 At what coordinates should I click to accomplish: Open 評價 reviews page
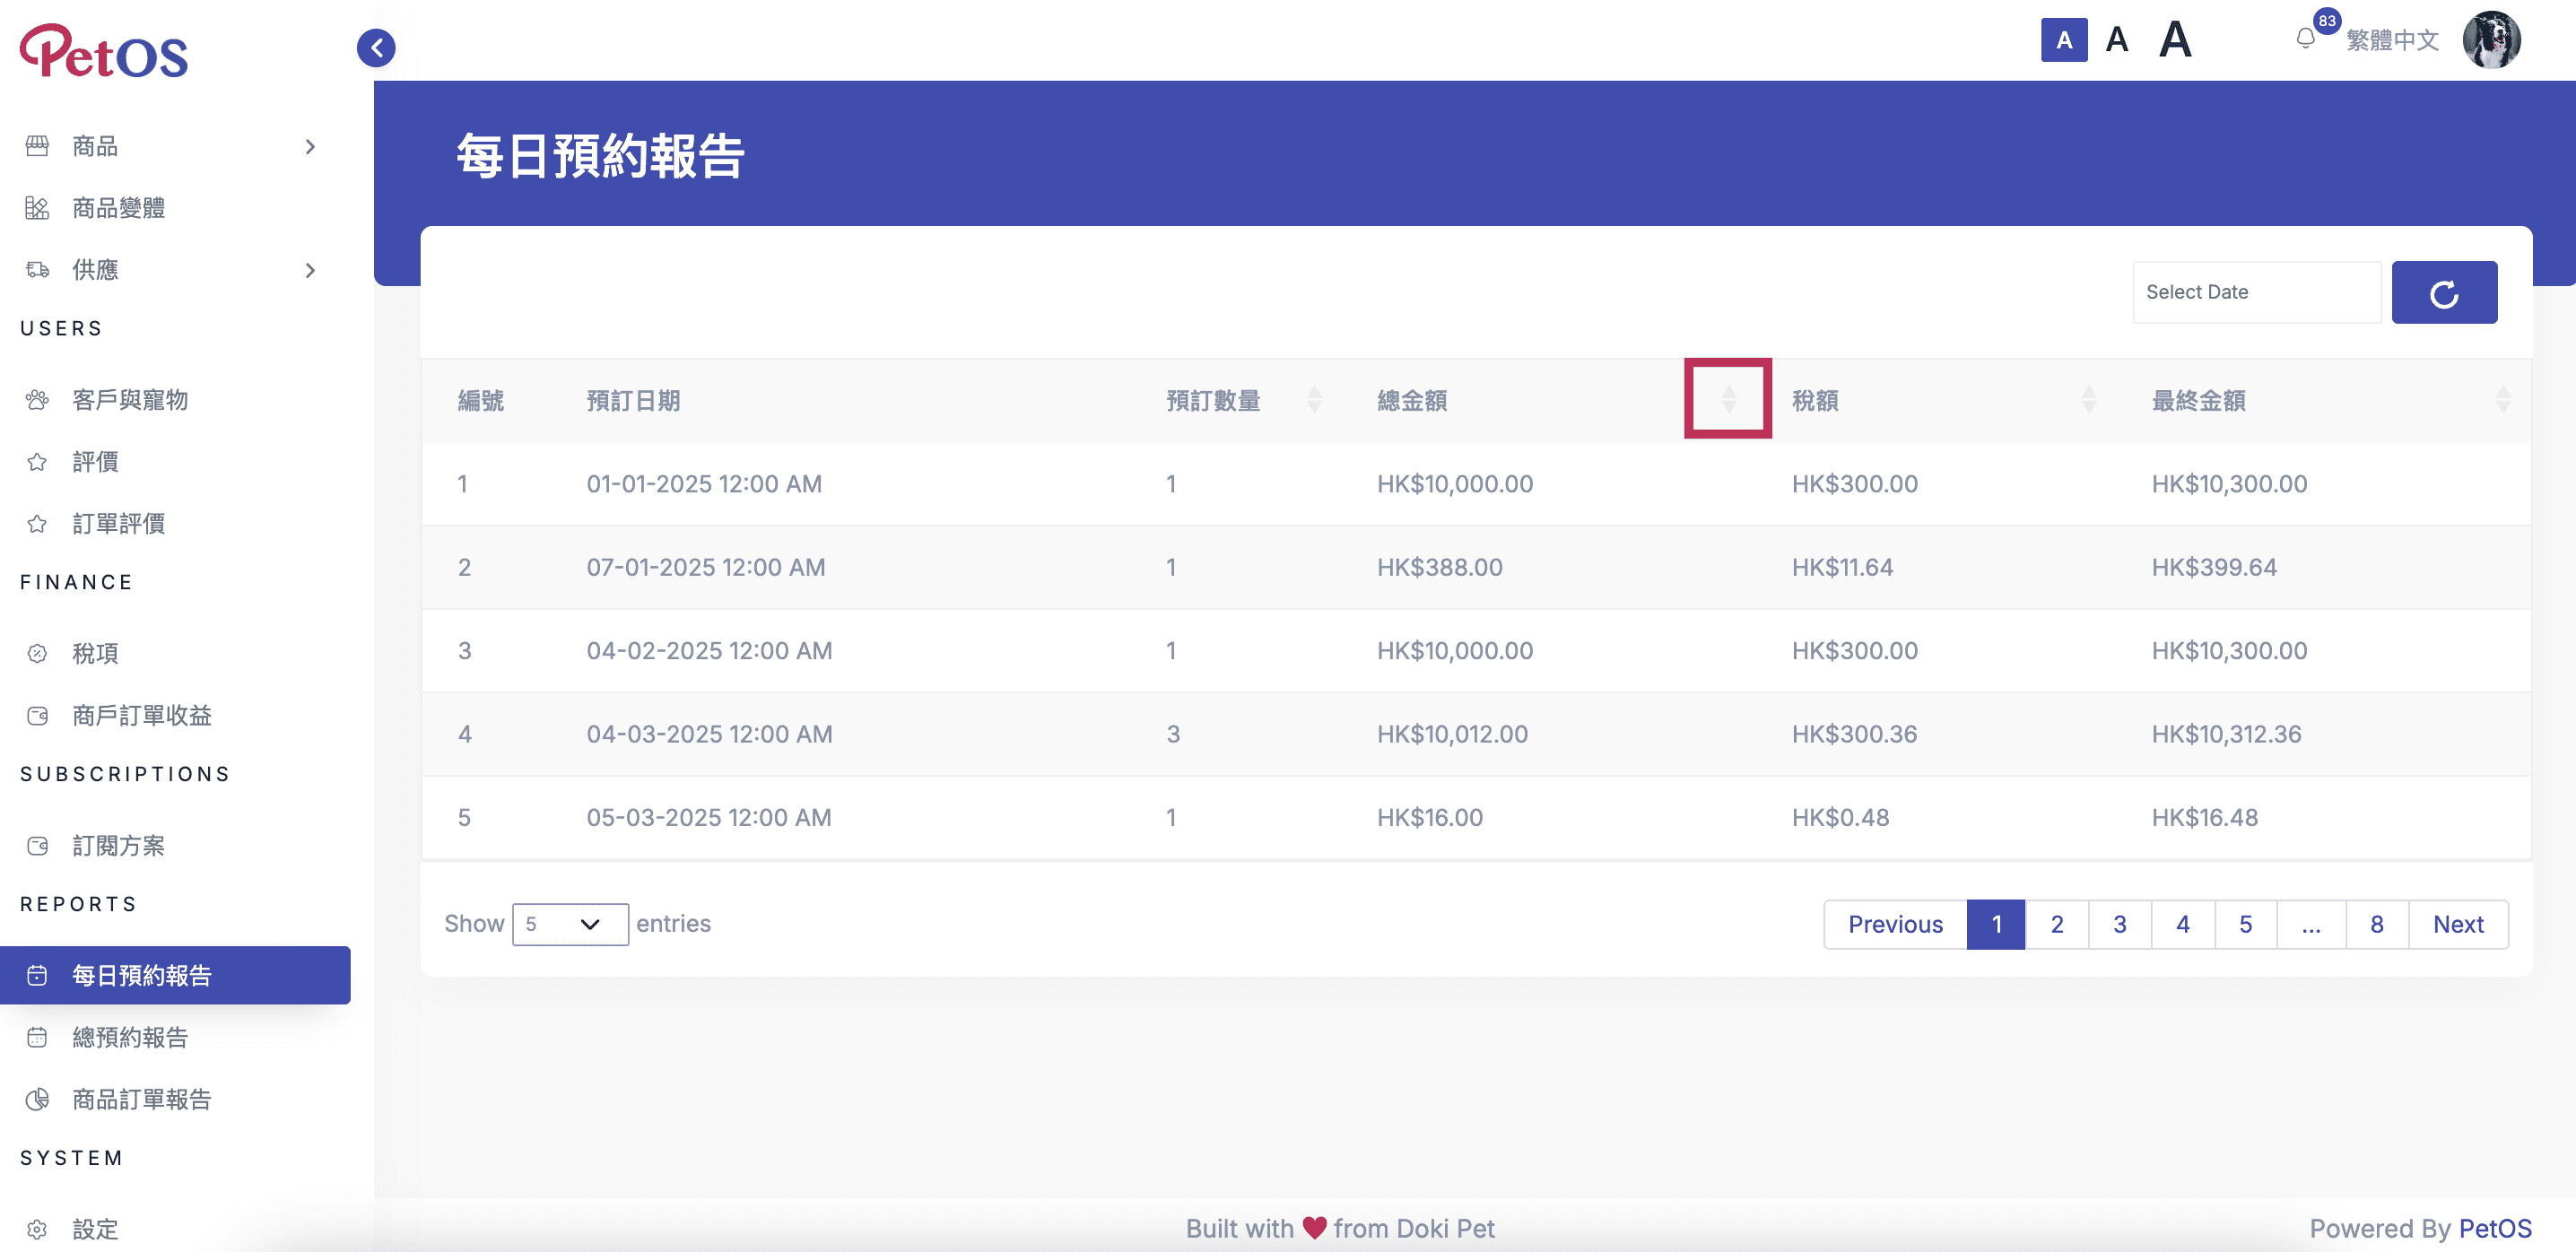click(x=95, y=462)
